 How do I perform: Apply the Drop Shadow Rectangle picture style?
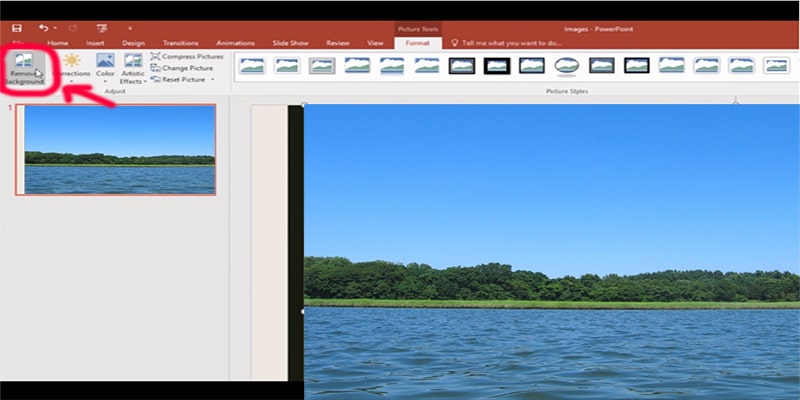357,65
